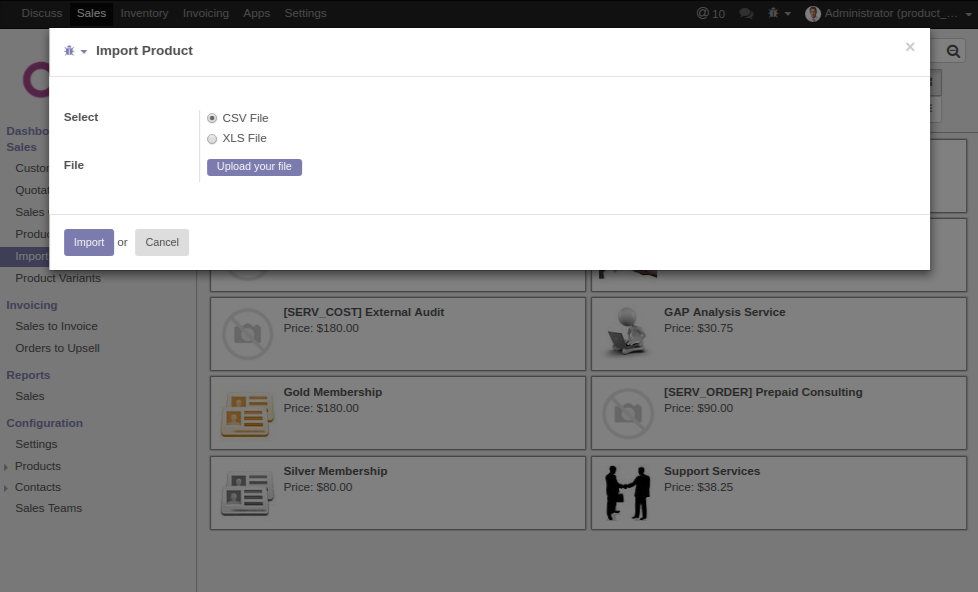Expand the Contacts configuration menu
Viewport: 978px width, 592px height.
pos(38,487)
